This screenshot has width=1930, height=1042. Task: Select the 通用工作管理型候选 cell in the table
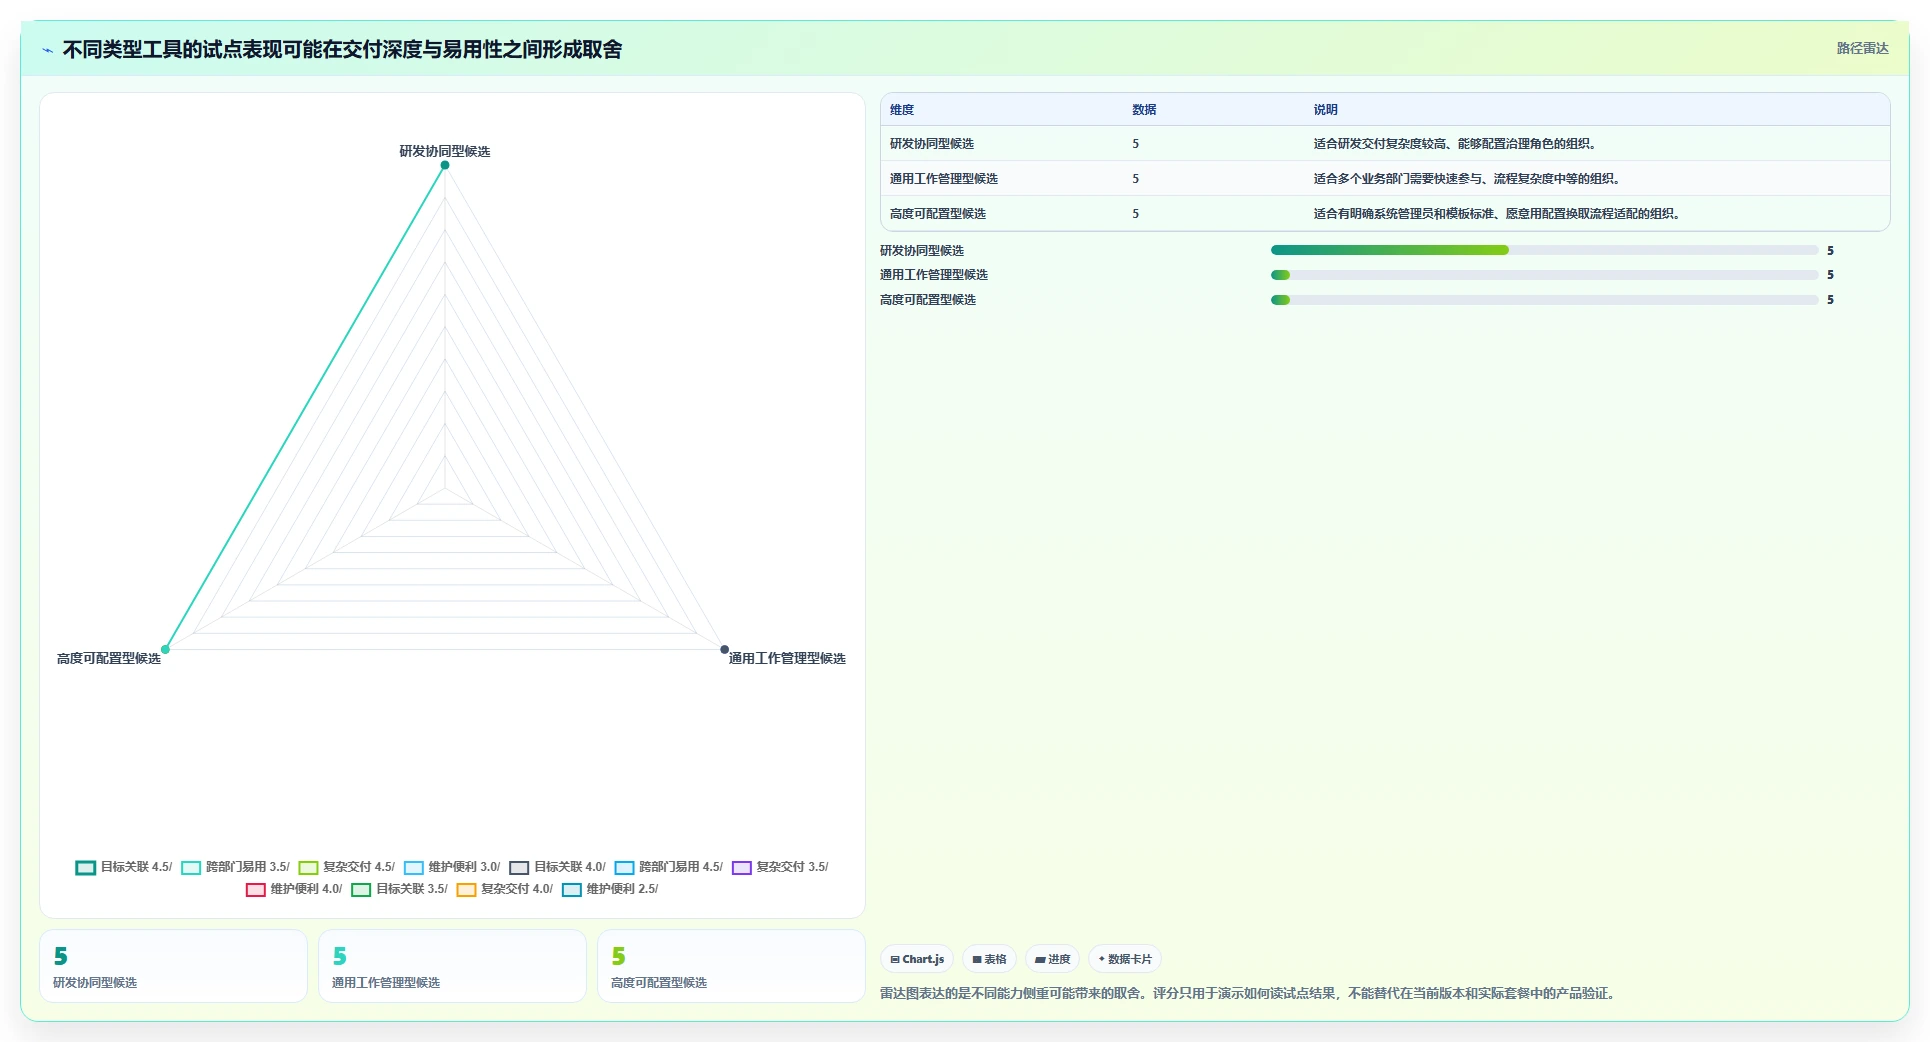[x=944, y=179]
